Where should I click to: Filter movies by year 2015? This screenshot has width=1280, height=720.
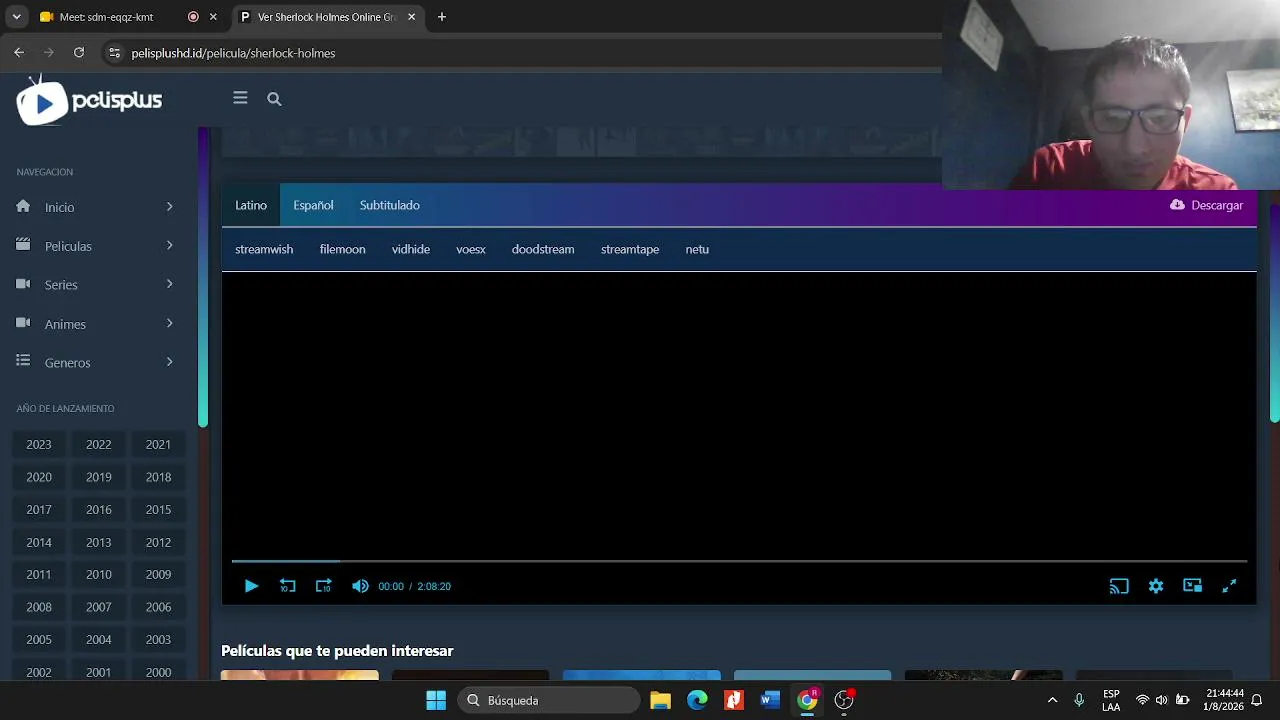158,509
